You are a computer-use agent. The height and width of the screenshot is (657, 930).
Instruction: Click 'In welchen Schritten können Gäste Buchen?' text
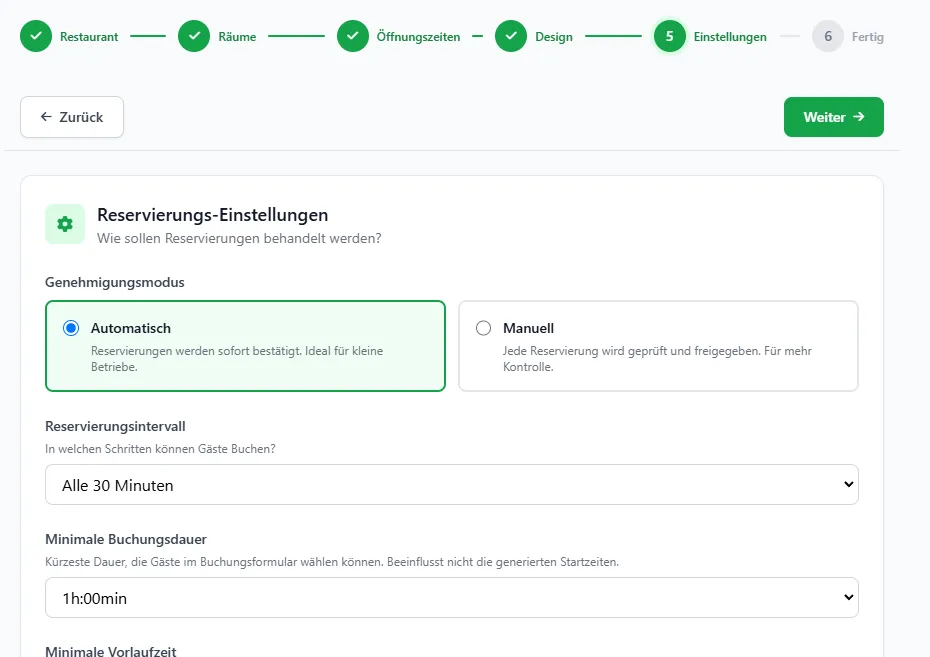(x=160, y=449)
